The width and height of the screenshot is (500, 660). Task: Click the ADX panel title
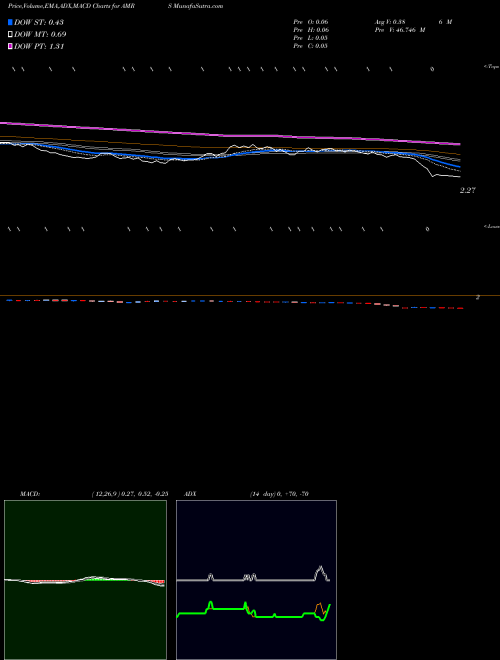pyautogui.click(x=191, y=494)
